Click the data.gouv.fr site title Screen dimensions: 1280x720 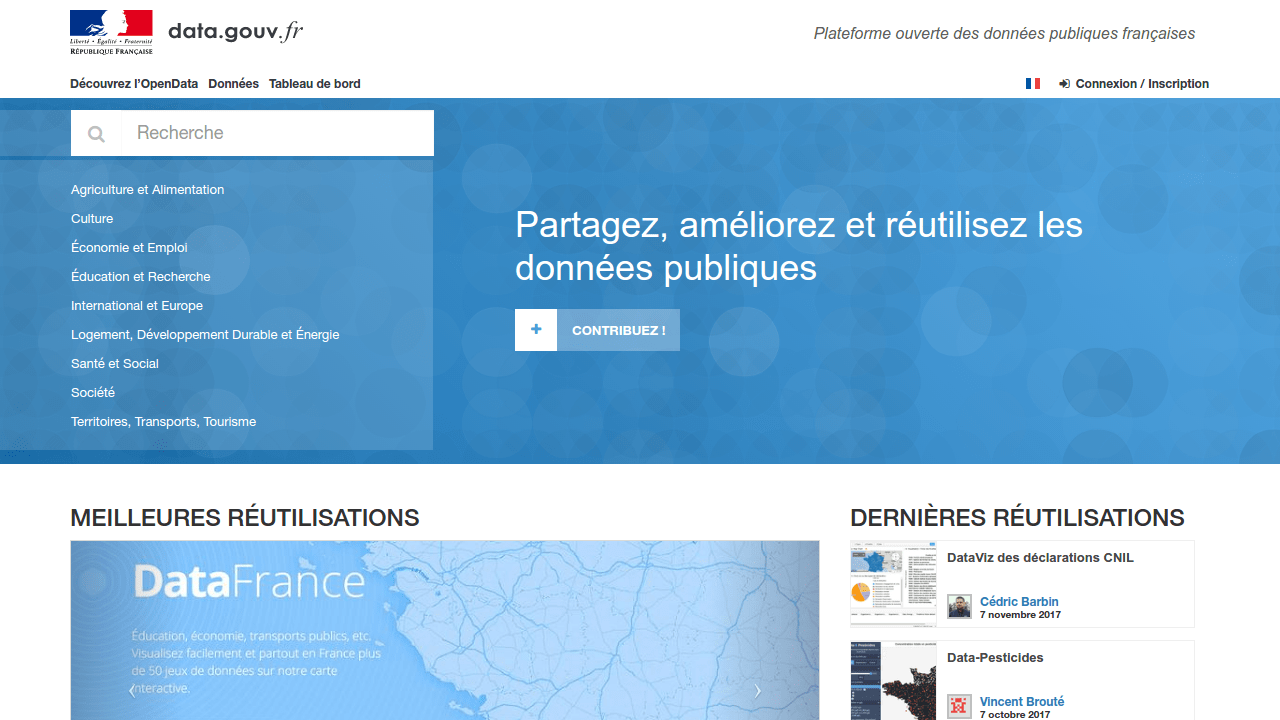click(x=235, y=32)
